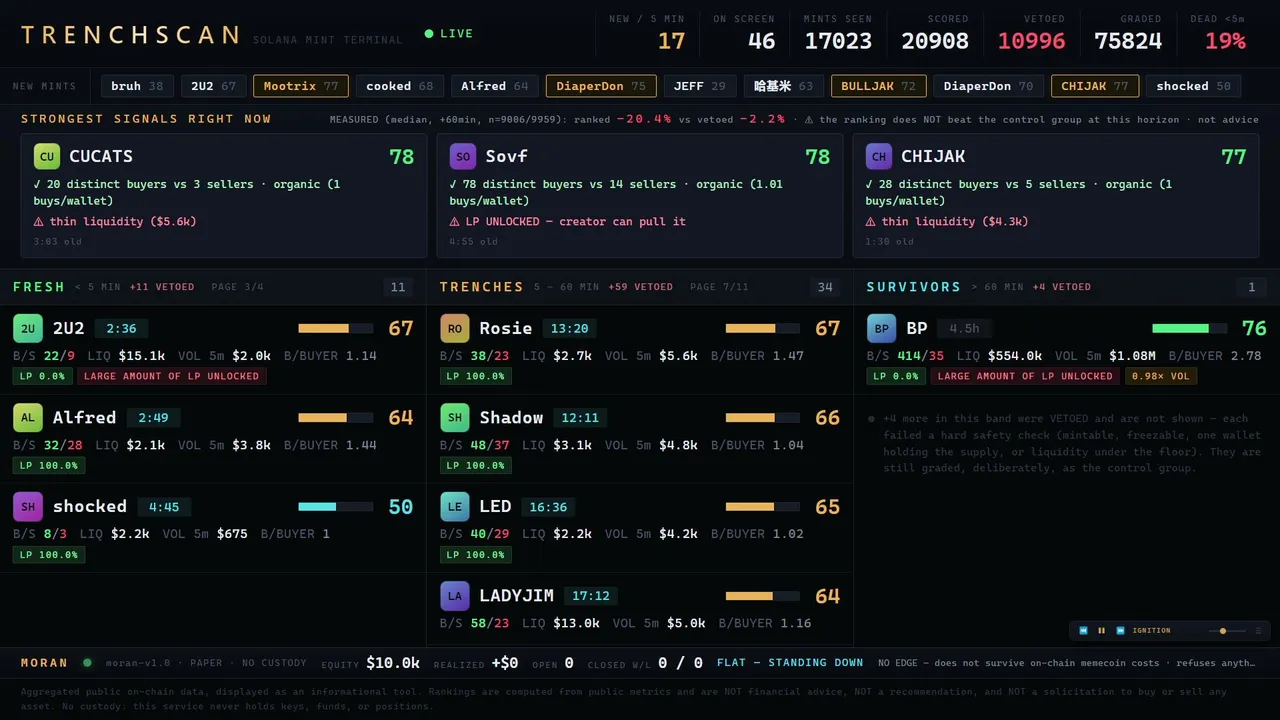
Task: Click the GRADED counter 75824
Action: (1128, 41)
